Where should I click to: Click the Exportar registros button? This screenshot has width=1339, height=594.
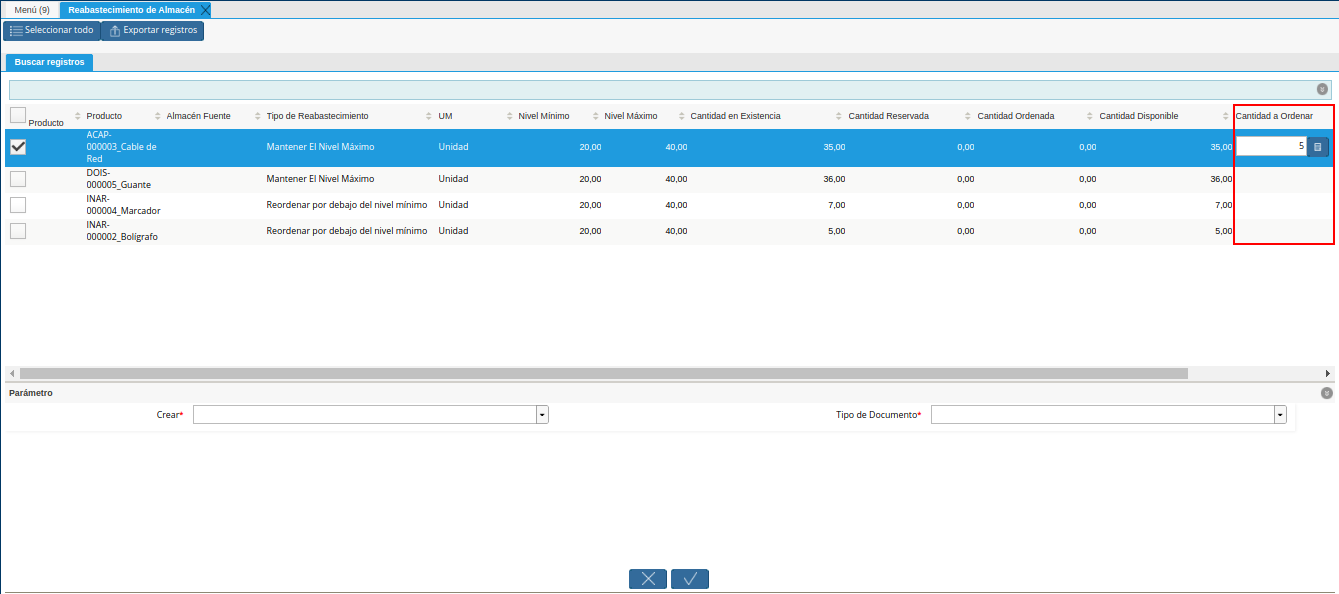tap(153, 30)
